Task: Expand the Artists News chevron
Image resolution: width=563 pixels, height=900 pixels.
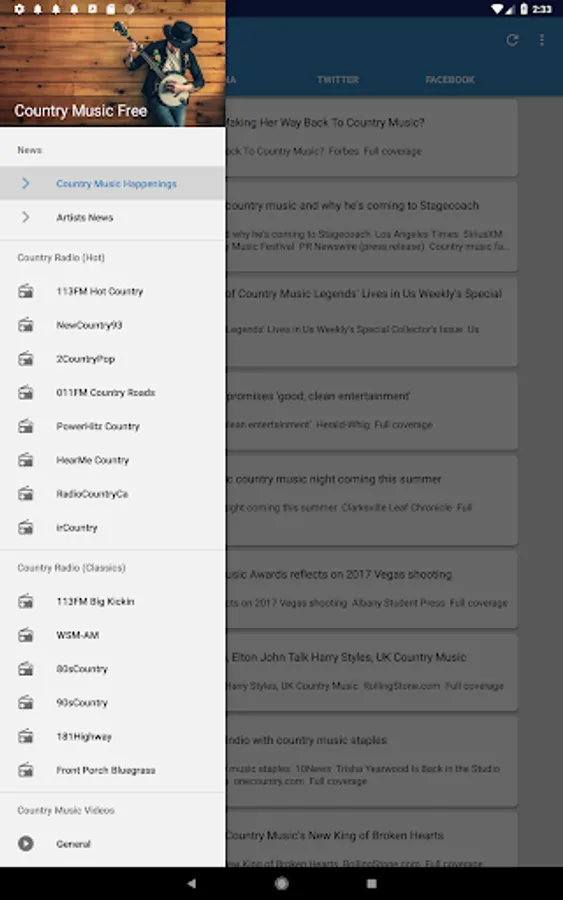Action: pyautogui.click(x=26, y=217)
